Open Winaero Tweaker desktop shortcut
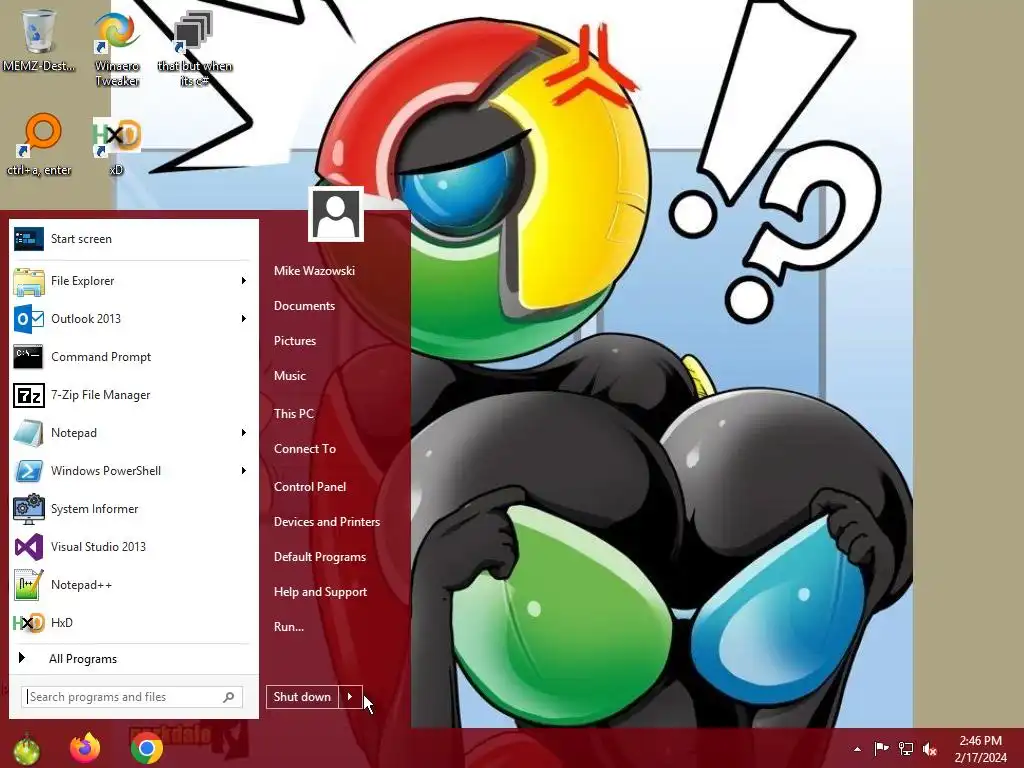The image size is (1024, 768). click(x=117, y=49)
